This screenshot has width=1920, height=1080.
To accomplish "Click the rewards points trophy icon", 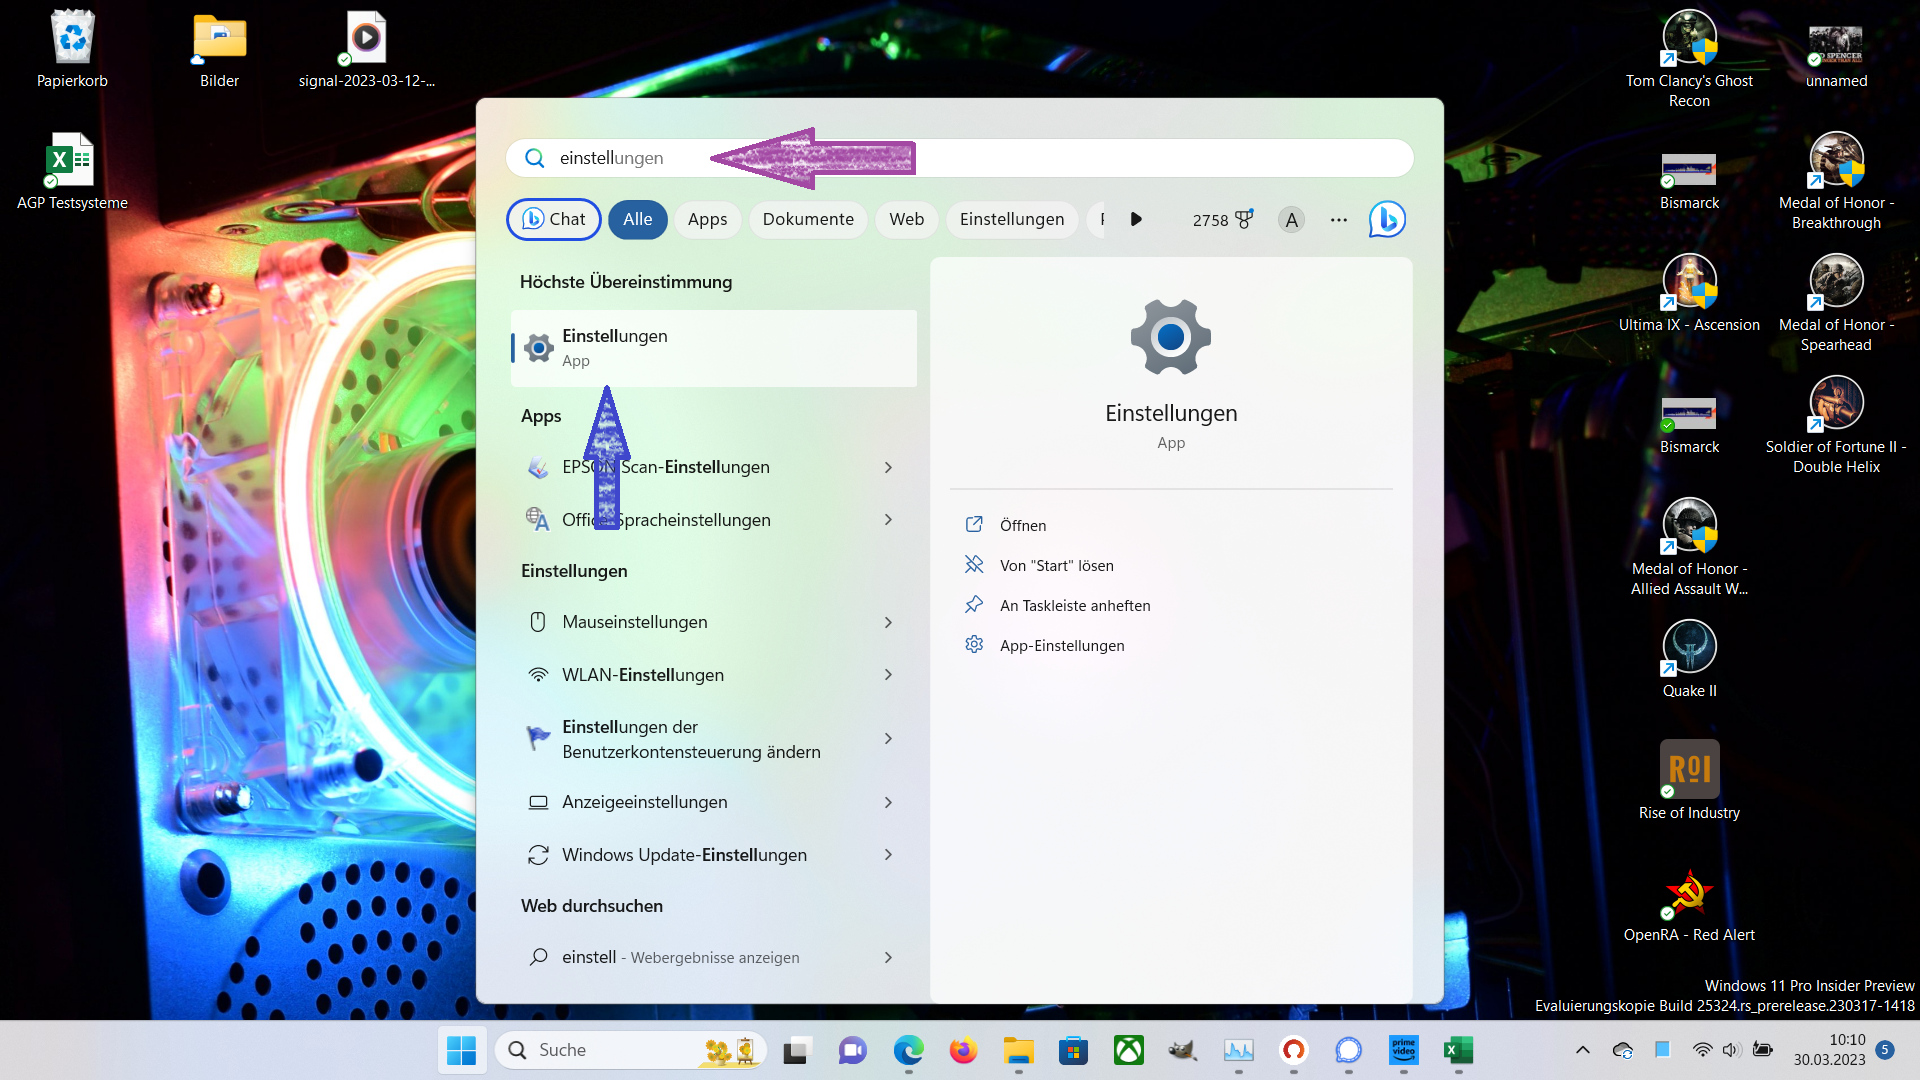I will coord(1243,219).
